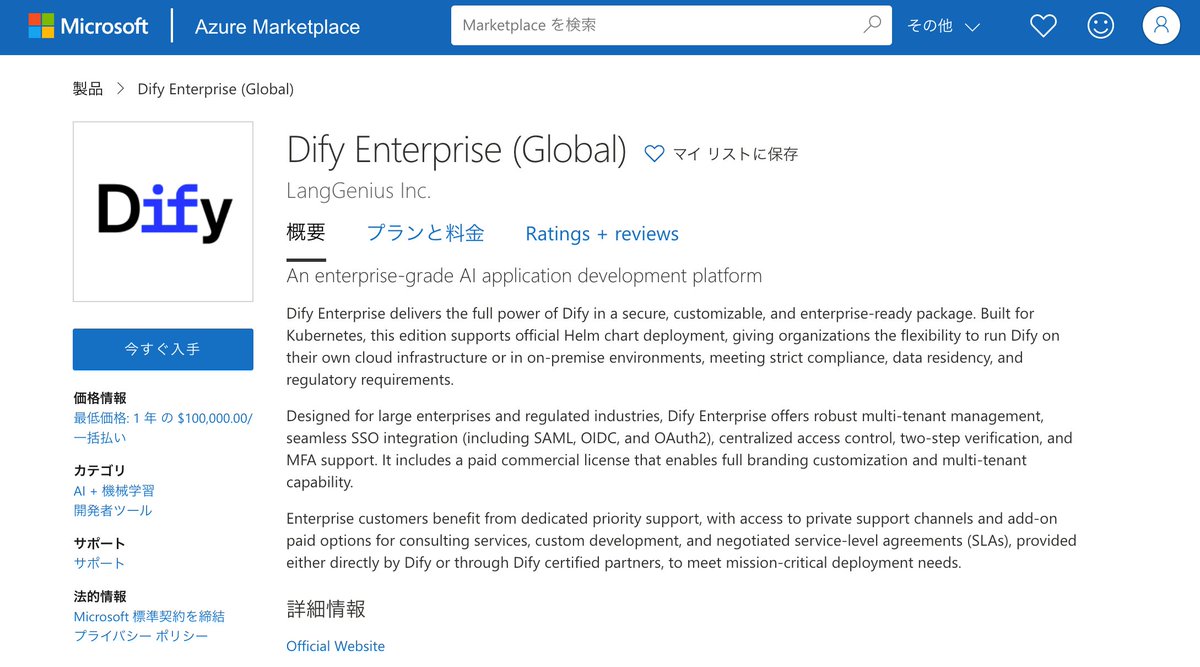Go to 製品 breadcrumb link

pos(88,89)
